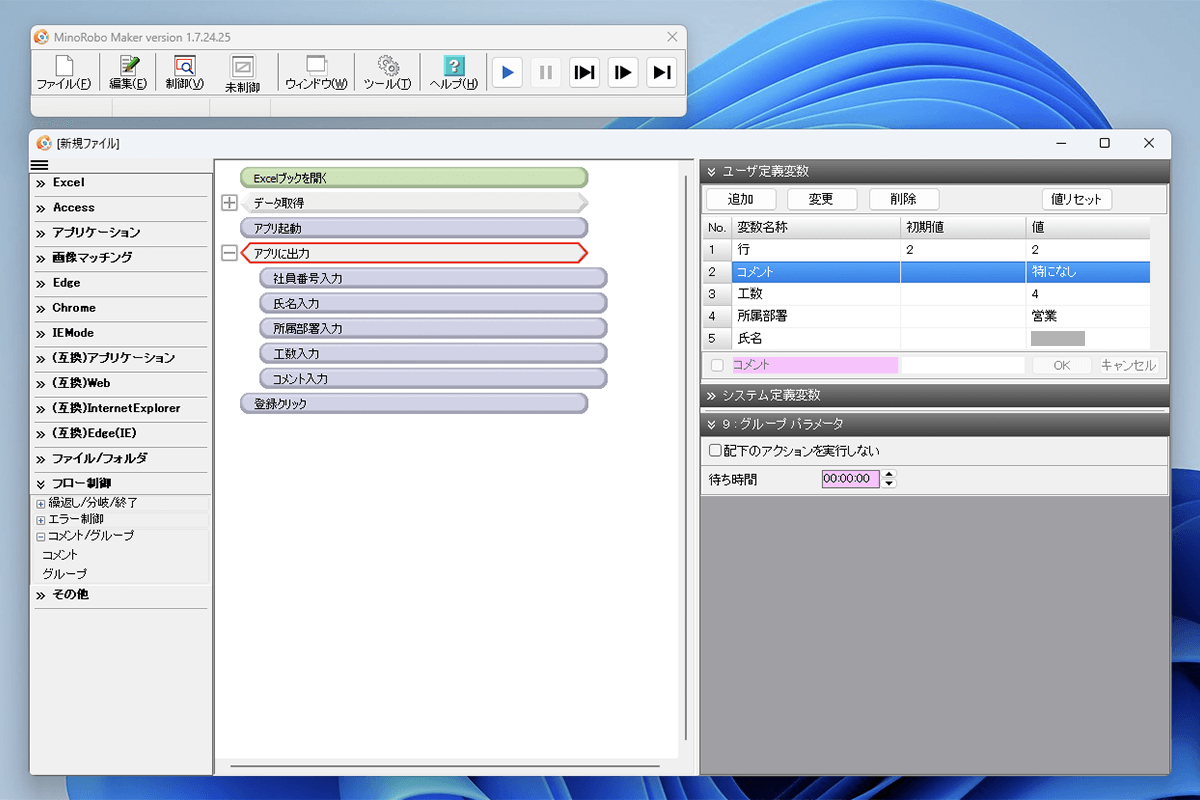Open the ウィンドウ(W) window menu

pos(317,73)
